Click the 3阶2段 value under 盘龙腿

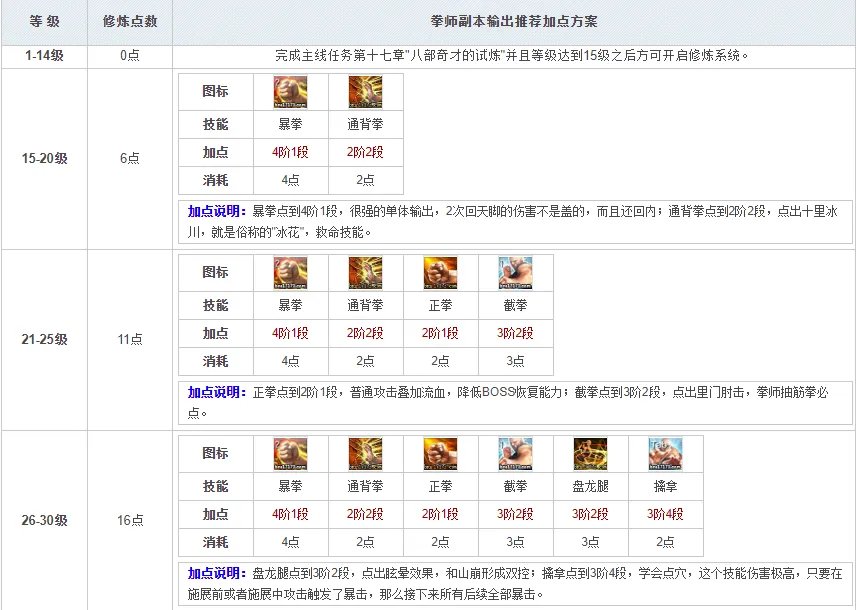tap(590, 515)
